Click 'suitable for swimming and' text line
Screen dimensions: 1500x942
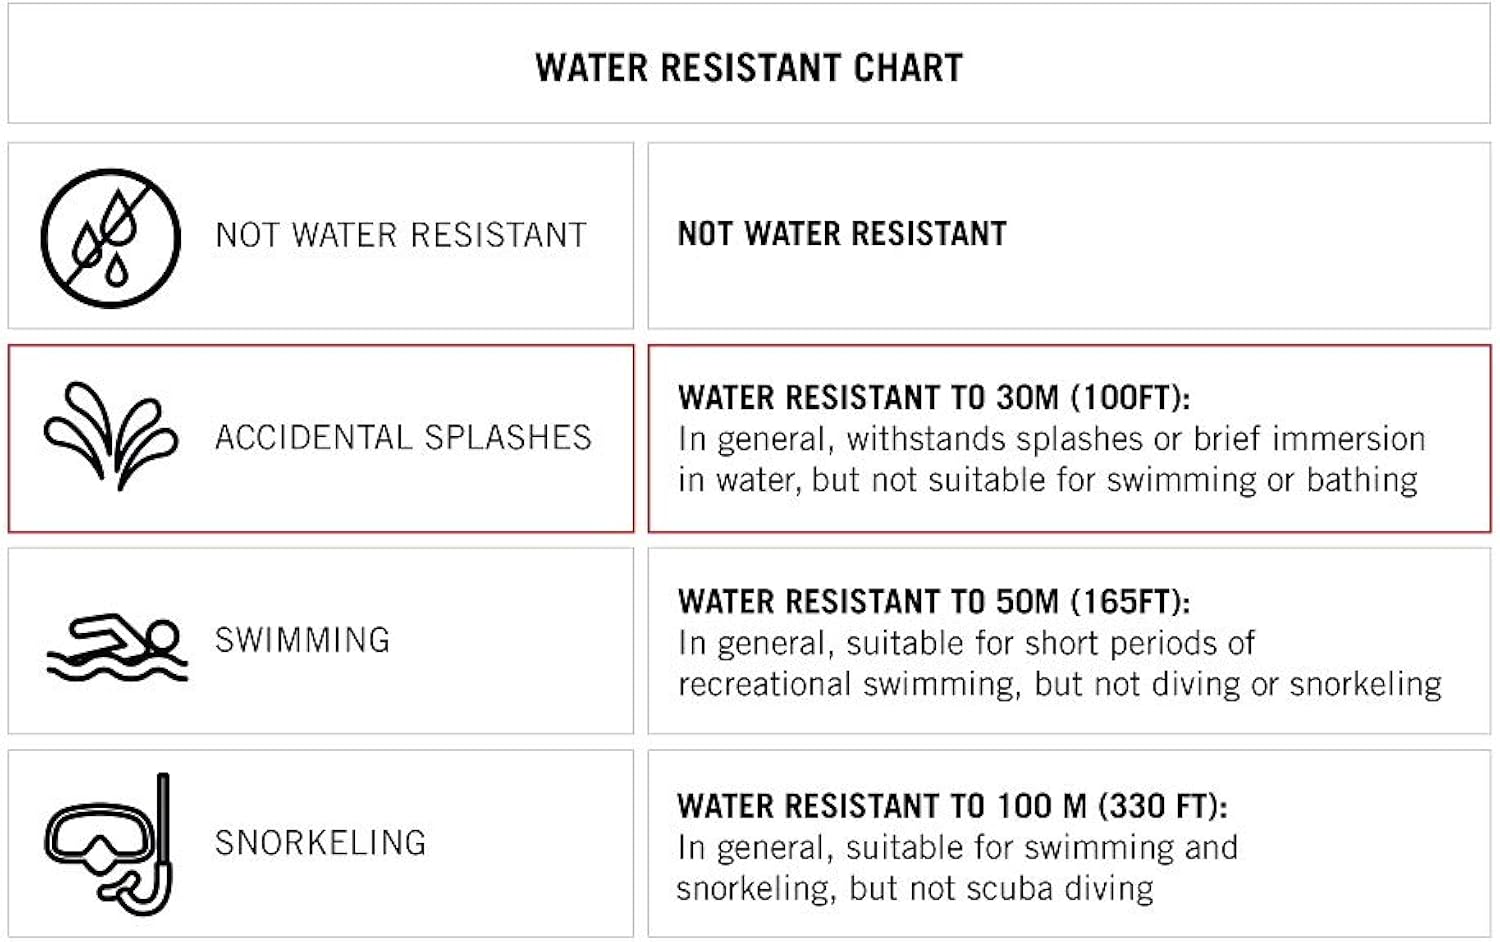tap(957, 848)
